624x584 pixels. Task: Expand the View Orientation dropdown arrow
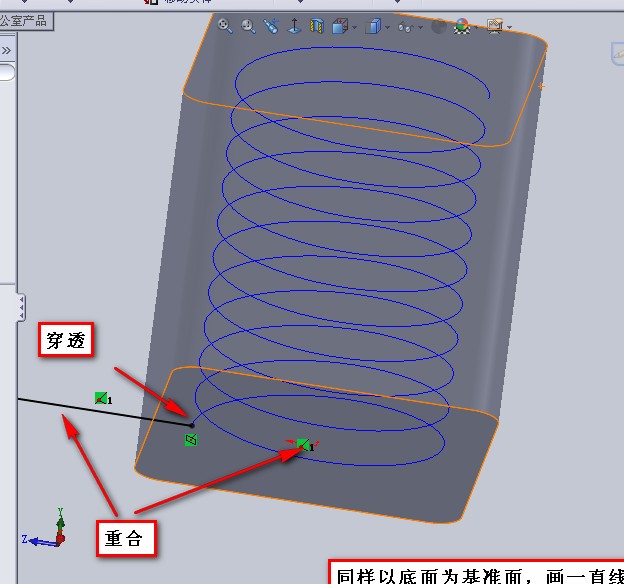click(354, 28)
